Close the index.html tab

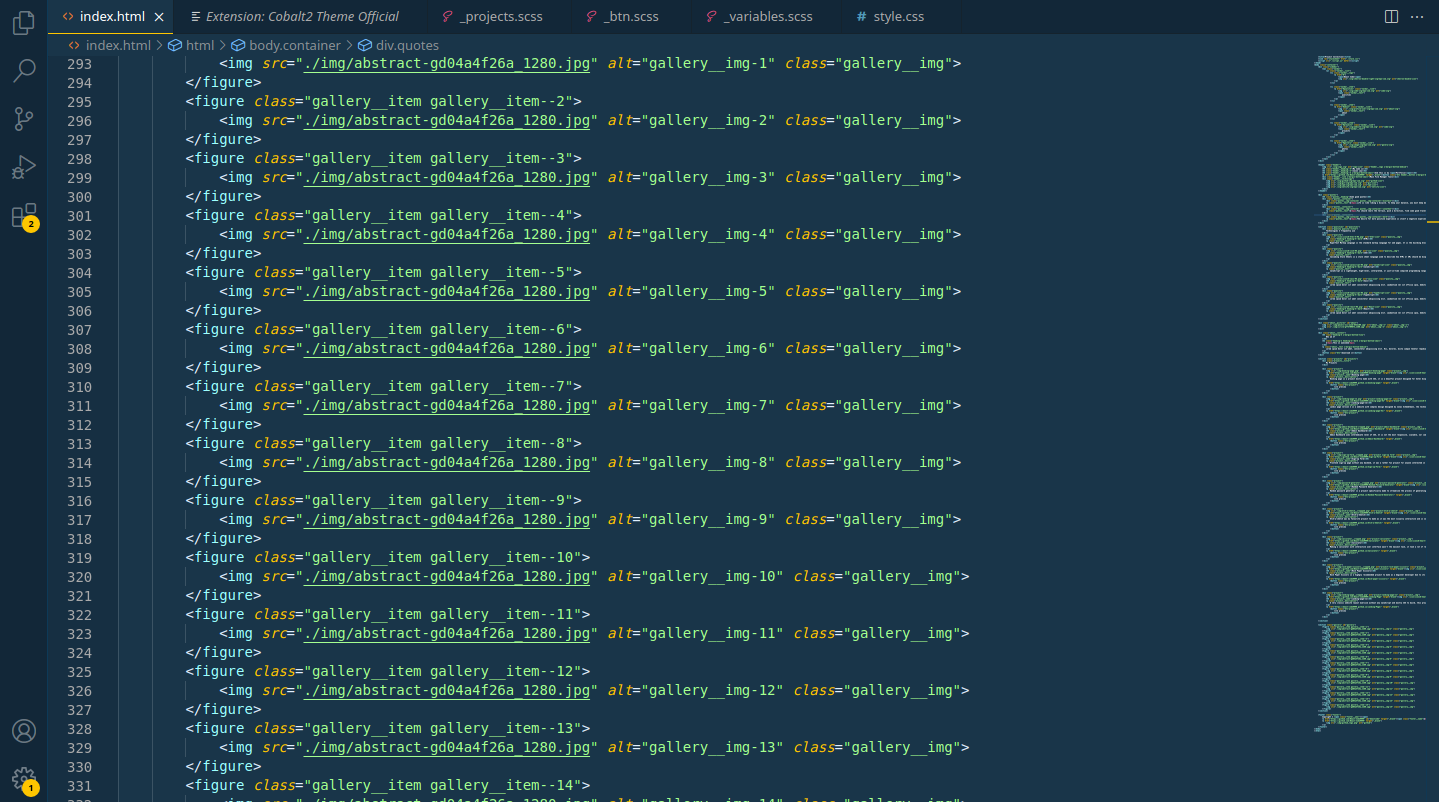pyautogui.click(x=159, y=16)
